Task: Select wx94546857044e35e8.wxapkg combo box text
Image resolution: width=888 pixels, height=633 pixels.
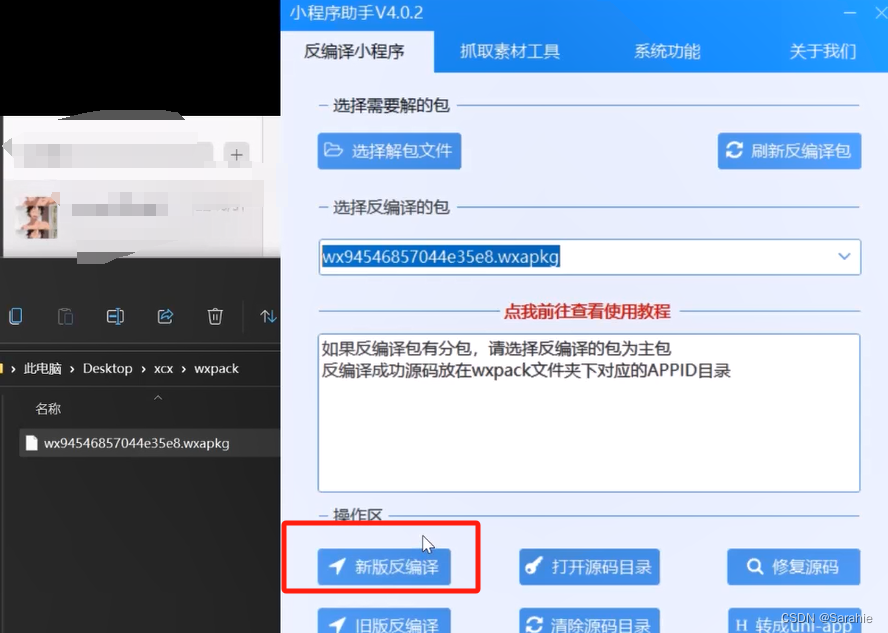Action: pyautogui.click(x=441, y=256)
